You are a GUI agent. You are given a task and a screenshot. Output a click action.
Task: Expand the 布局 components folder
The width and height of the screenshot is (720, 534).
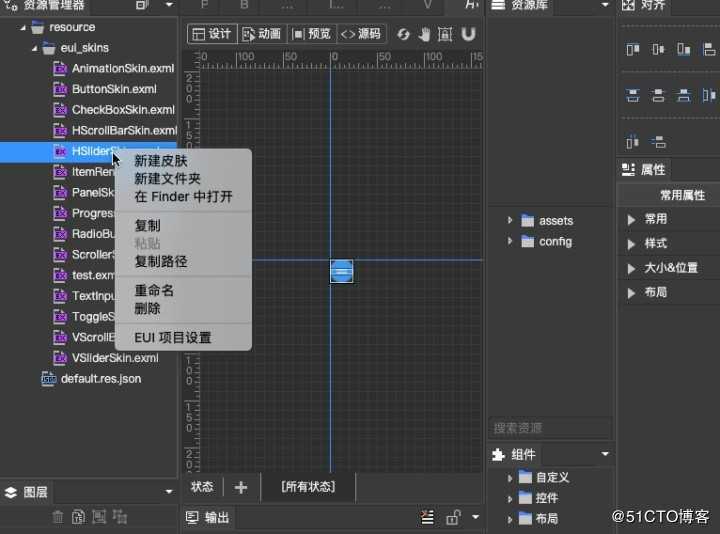click(x=510, y=519)
